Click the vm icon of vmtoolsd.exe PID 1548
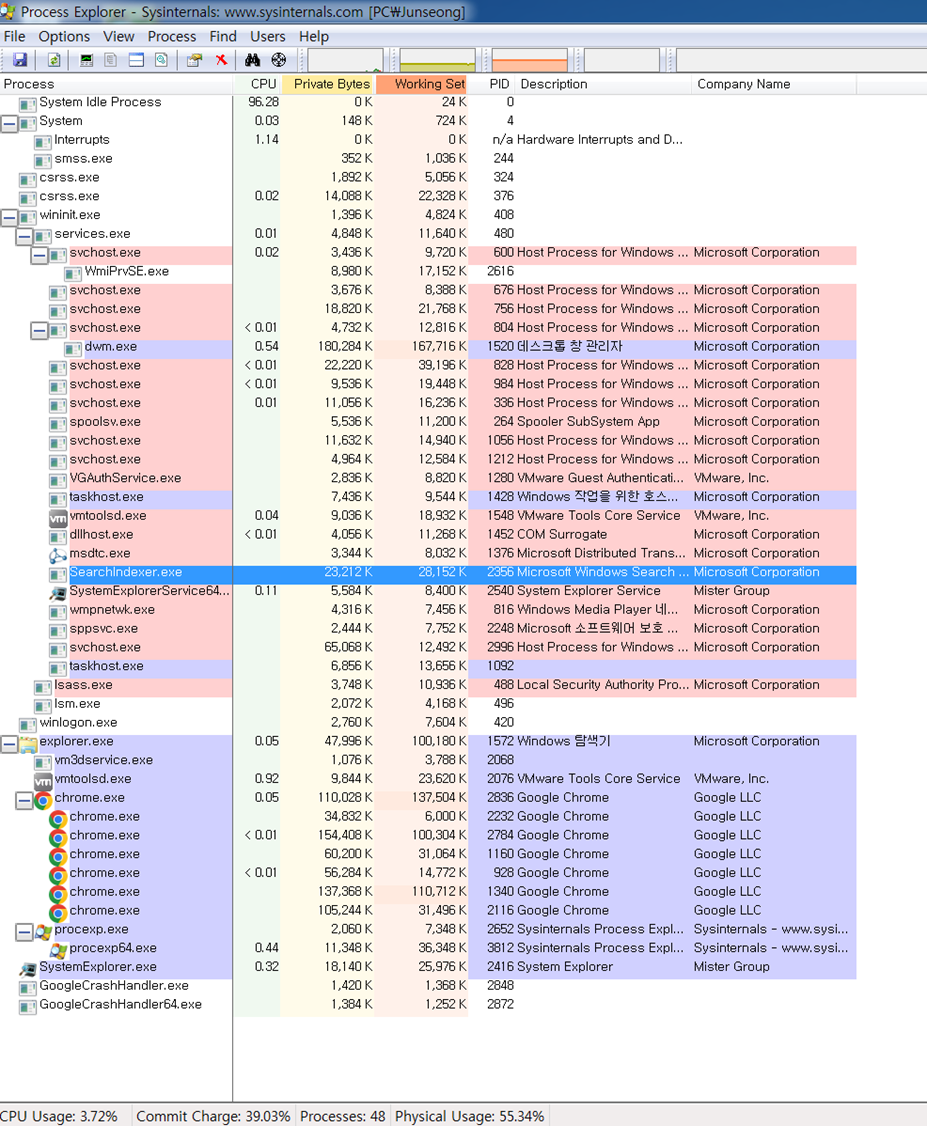This screenshot has width=927, height=1126. pos(58,517)
